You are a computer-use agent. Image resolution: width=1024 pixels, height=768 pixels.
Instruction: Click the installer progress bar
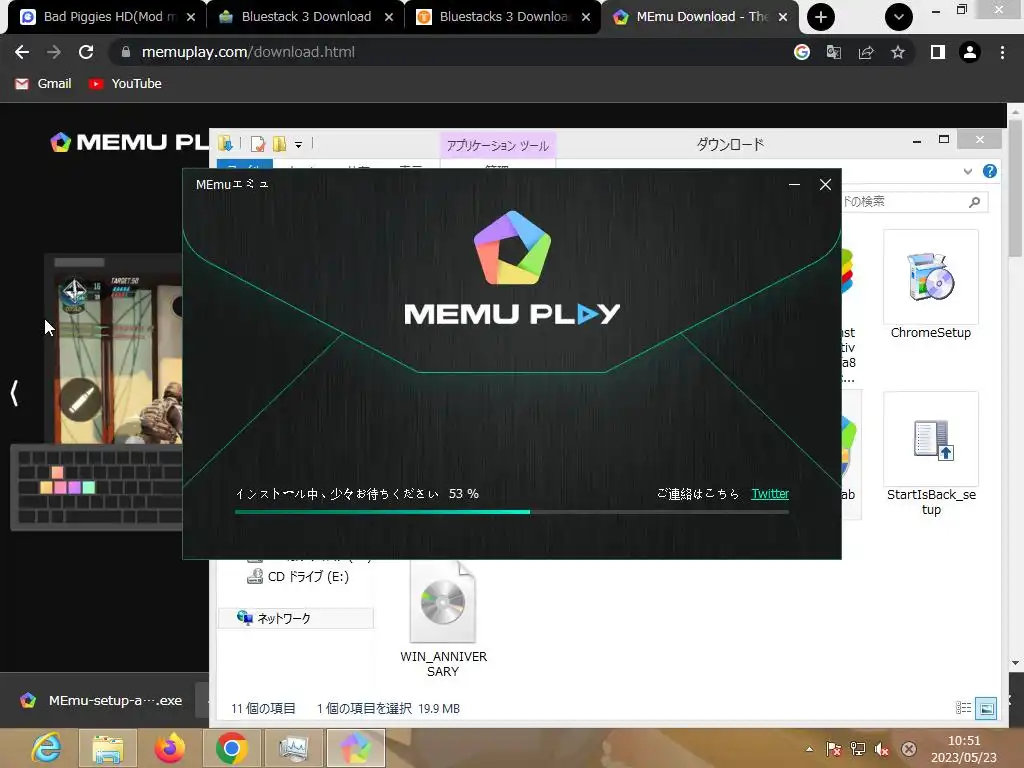[x=511, y=512]
